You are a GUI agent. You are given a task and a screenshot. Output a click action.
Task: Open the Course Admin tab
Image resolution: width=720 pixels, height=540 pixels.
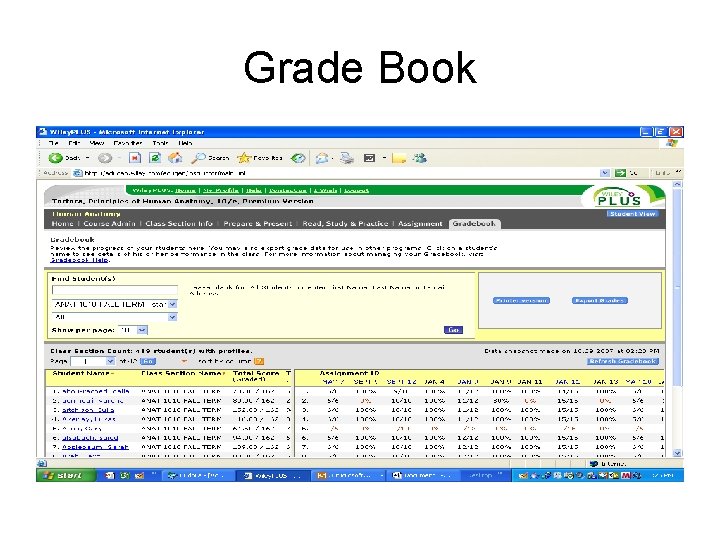coord(109,224)
